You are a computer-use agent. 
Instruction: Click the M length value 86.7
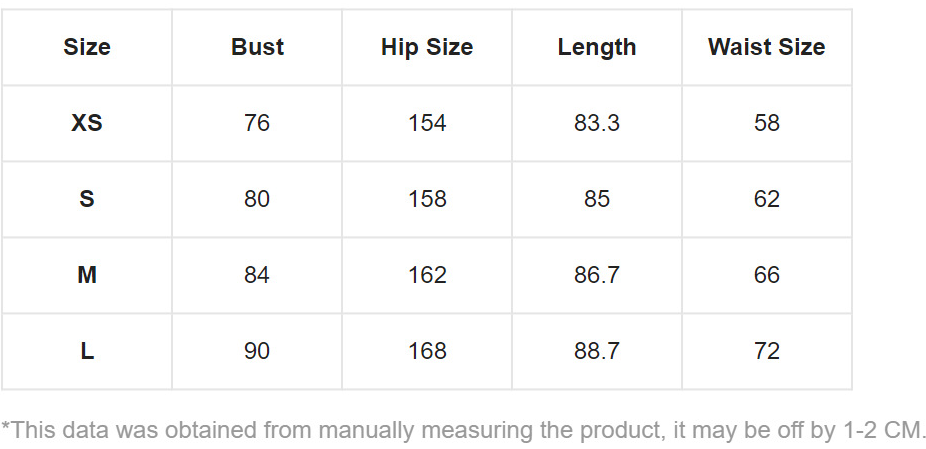pos(597,275)
